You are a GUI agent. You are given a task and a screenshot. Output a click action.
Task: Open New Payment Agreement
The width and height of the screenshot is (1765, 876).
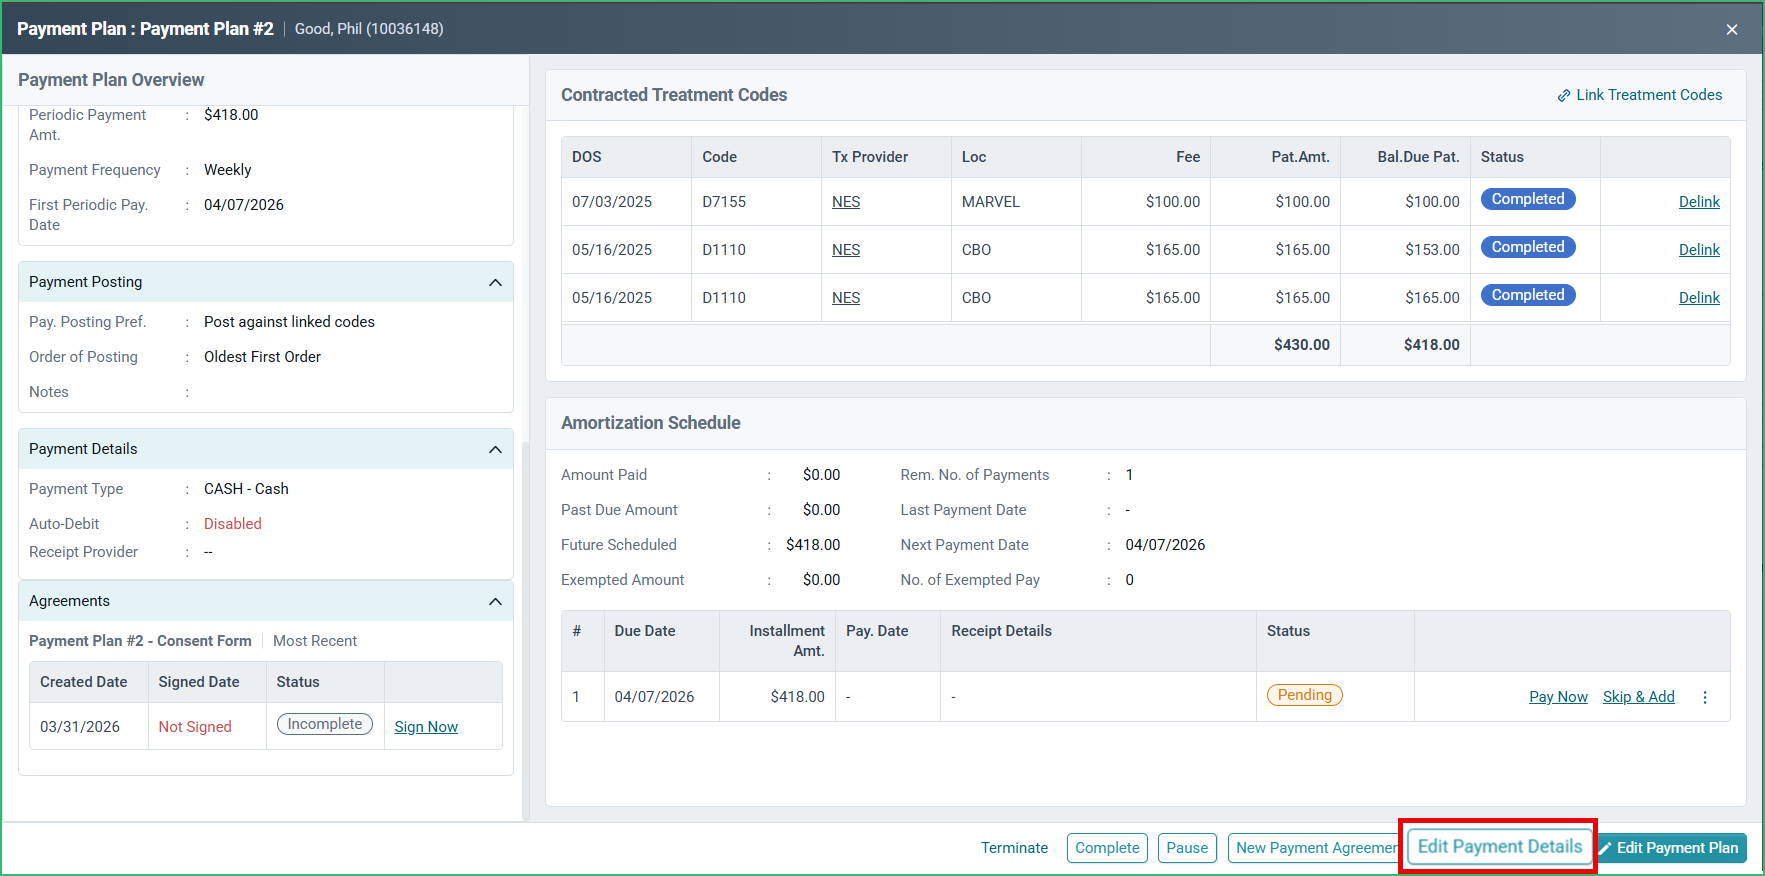pos(1313,848)
